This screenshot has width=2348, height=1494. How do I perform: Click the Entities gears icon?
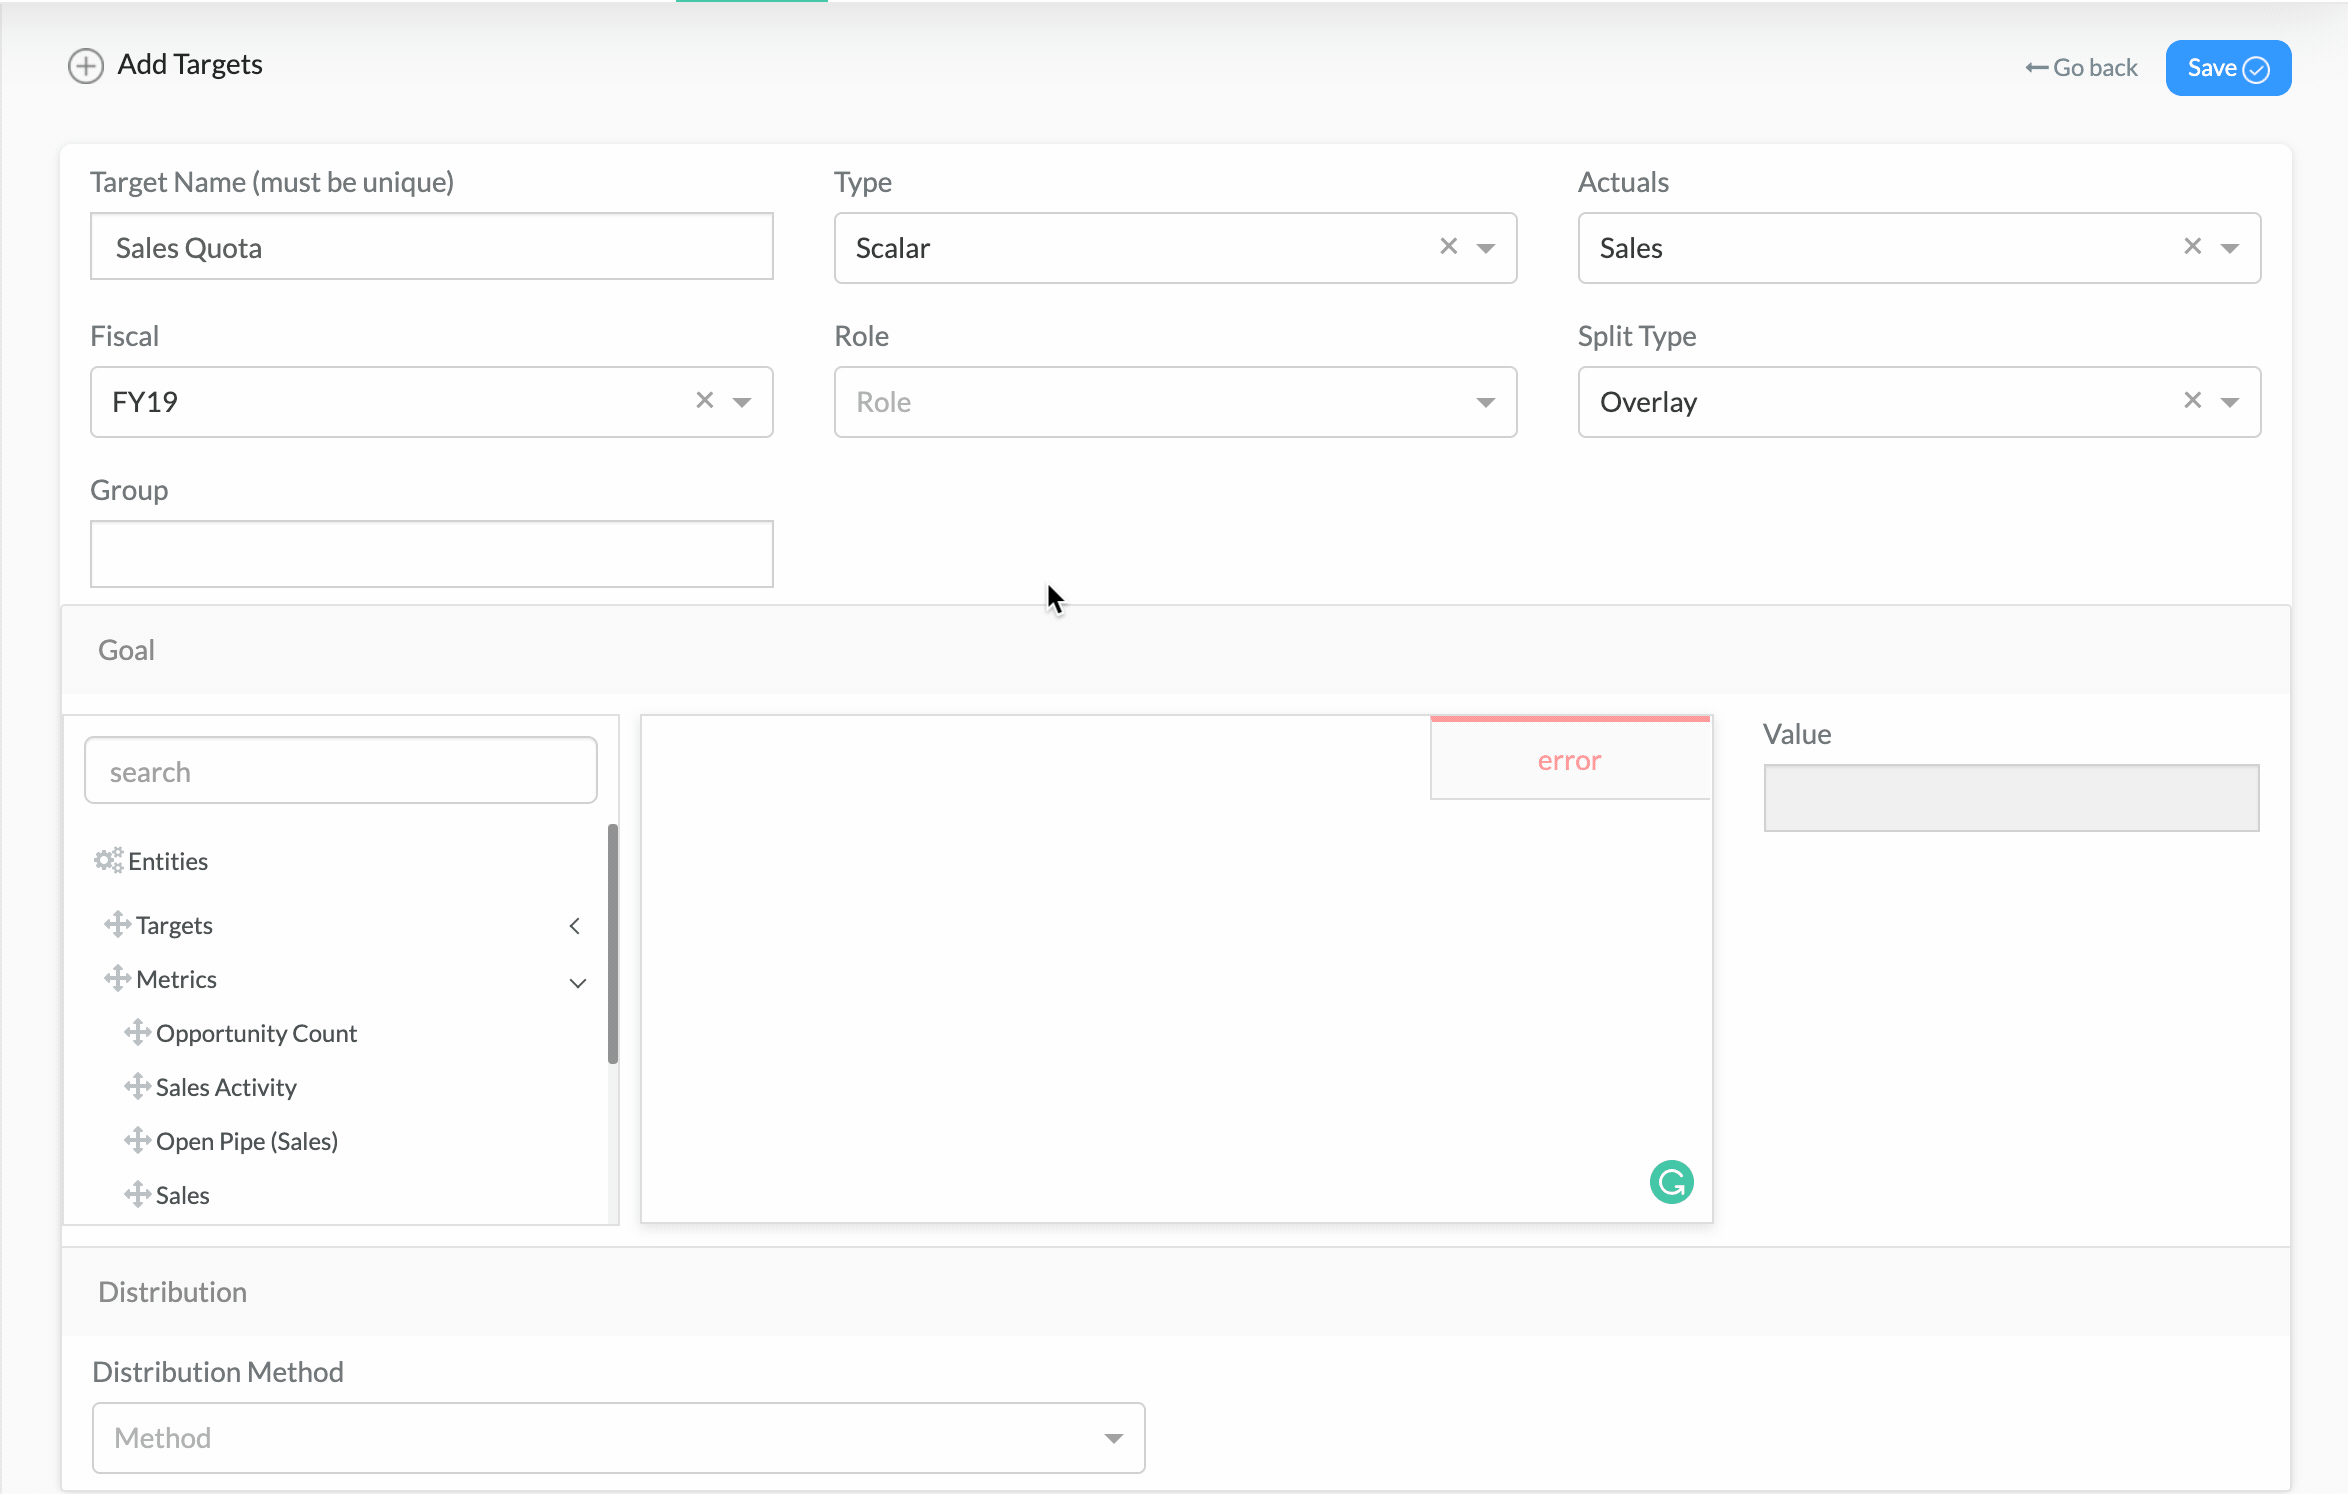coord(108,860)
